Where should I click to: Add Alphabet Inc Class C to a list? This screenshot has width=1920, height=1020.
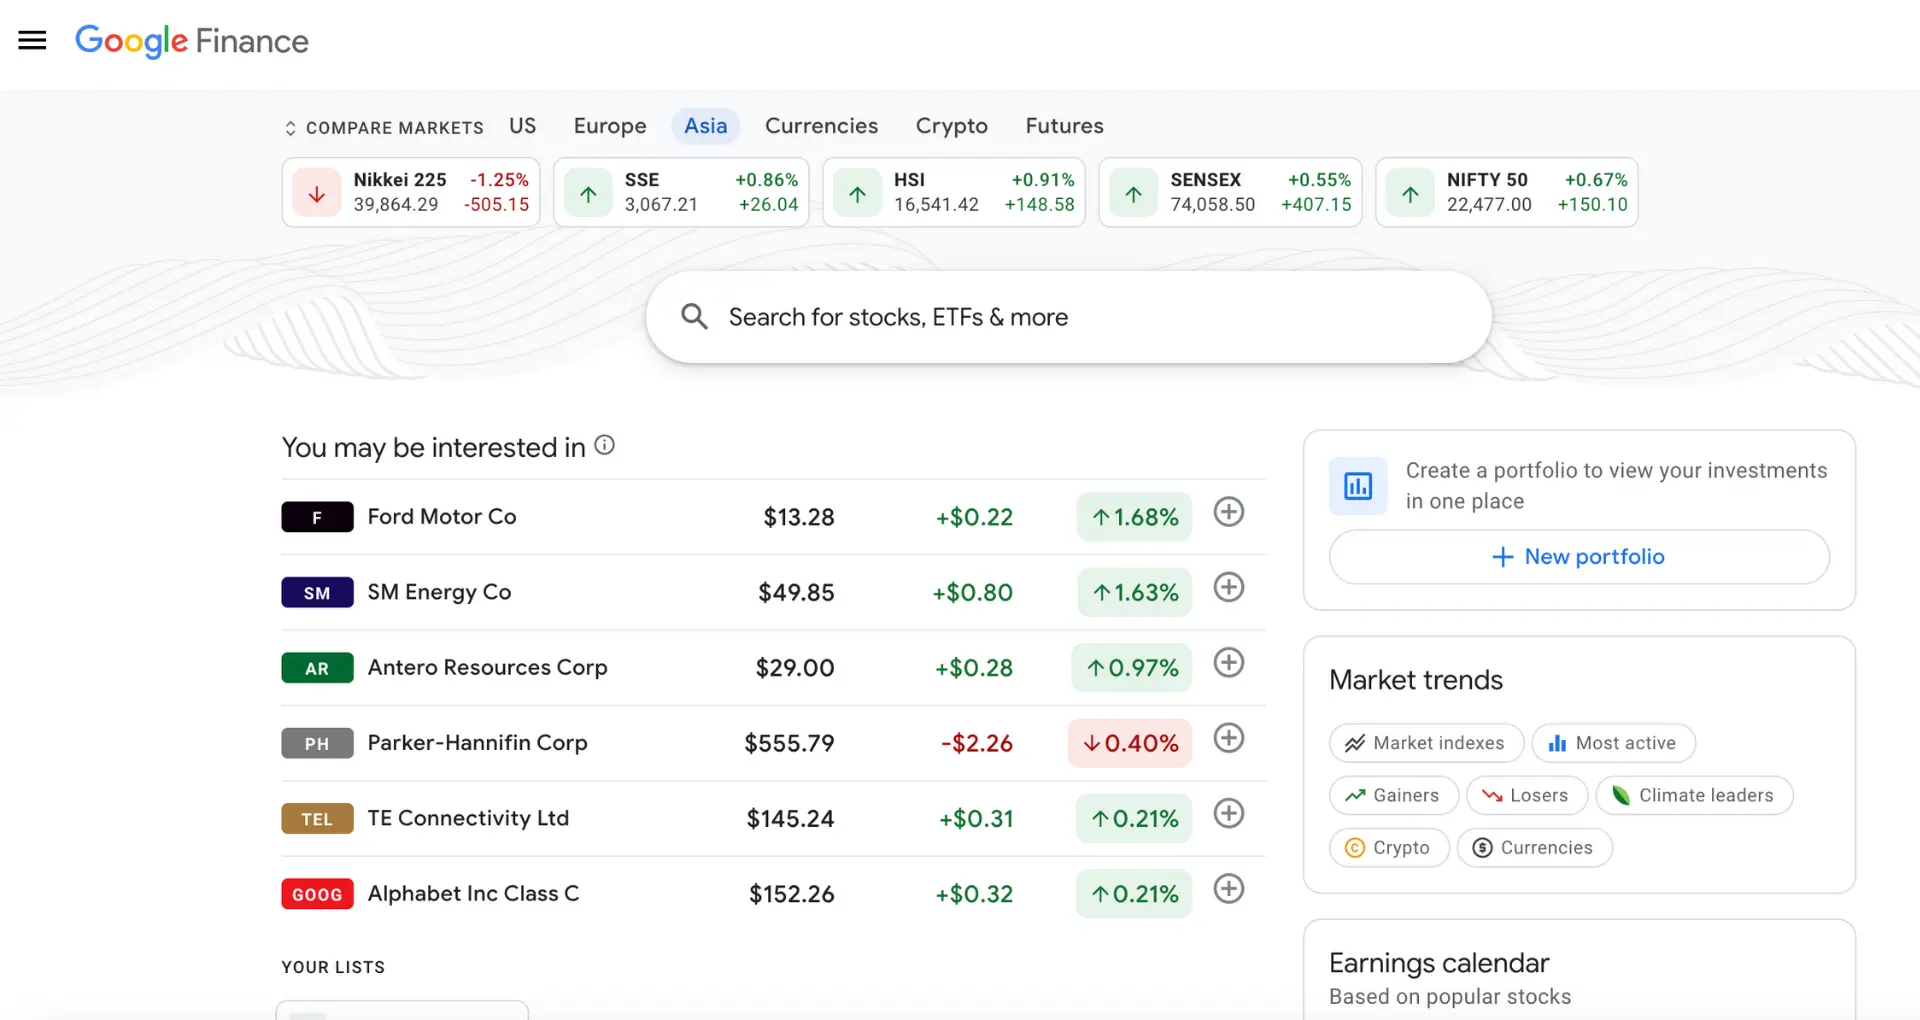1228,889
